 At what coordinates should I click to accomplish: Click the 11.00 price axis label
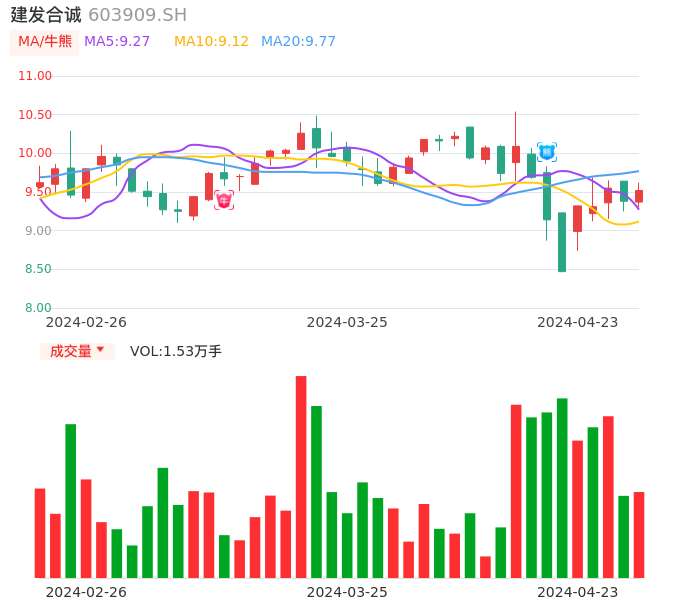click(x=36, y=76)
